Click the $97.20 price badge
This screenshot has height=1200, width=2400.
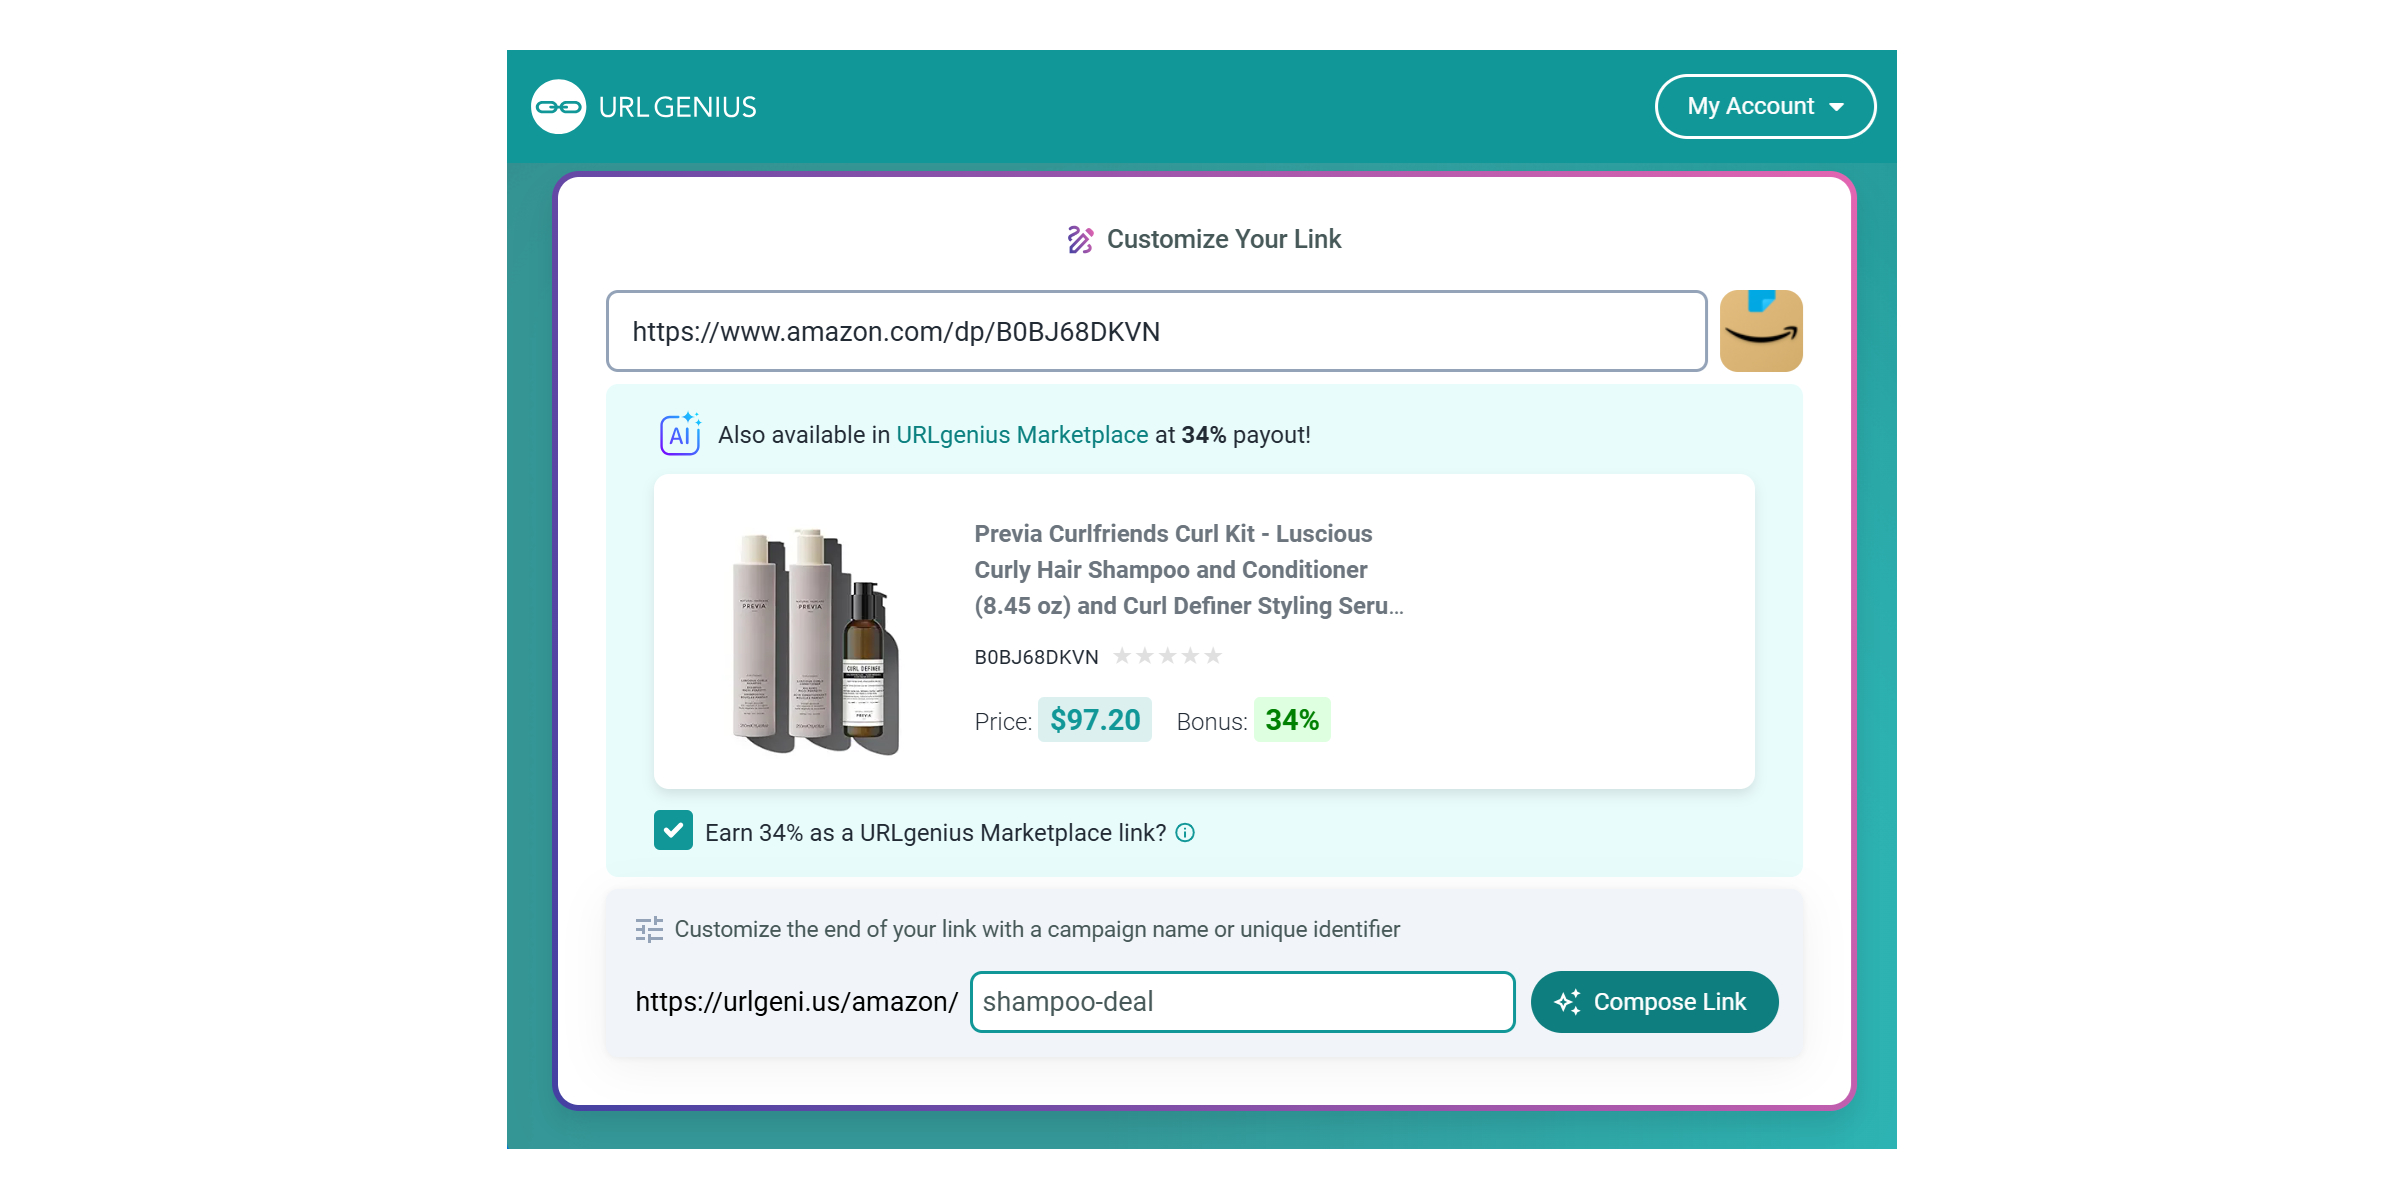pyautogui.click(x=1095, y=720)
